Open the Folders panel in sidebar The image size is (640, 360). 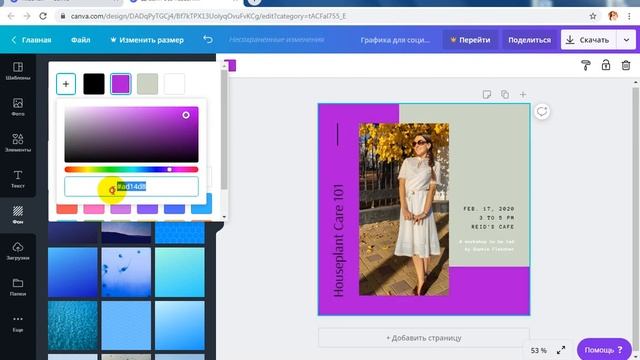[18, 287]
